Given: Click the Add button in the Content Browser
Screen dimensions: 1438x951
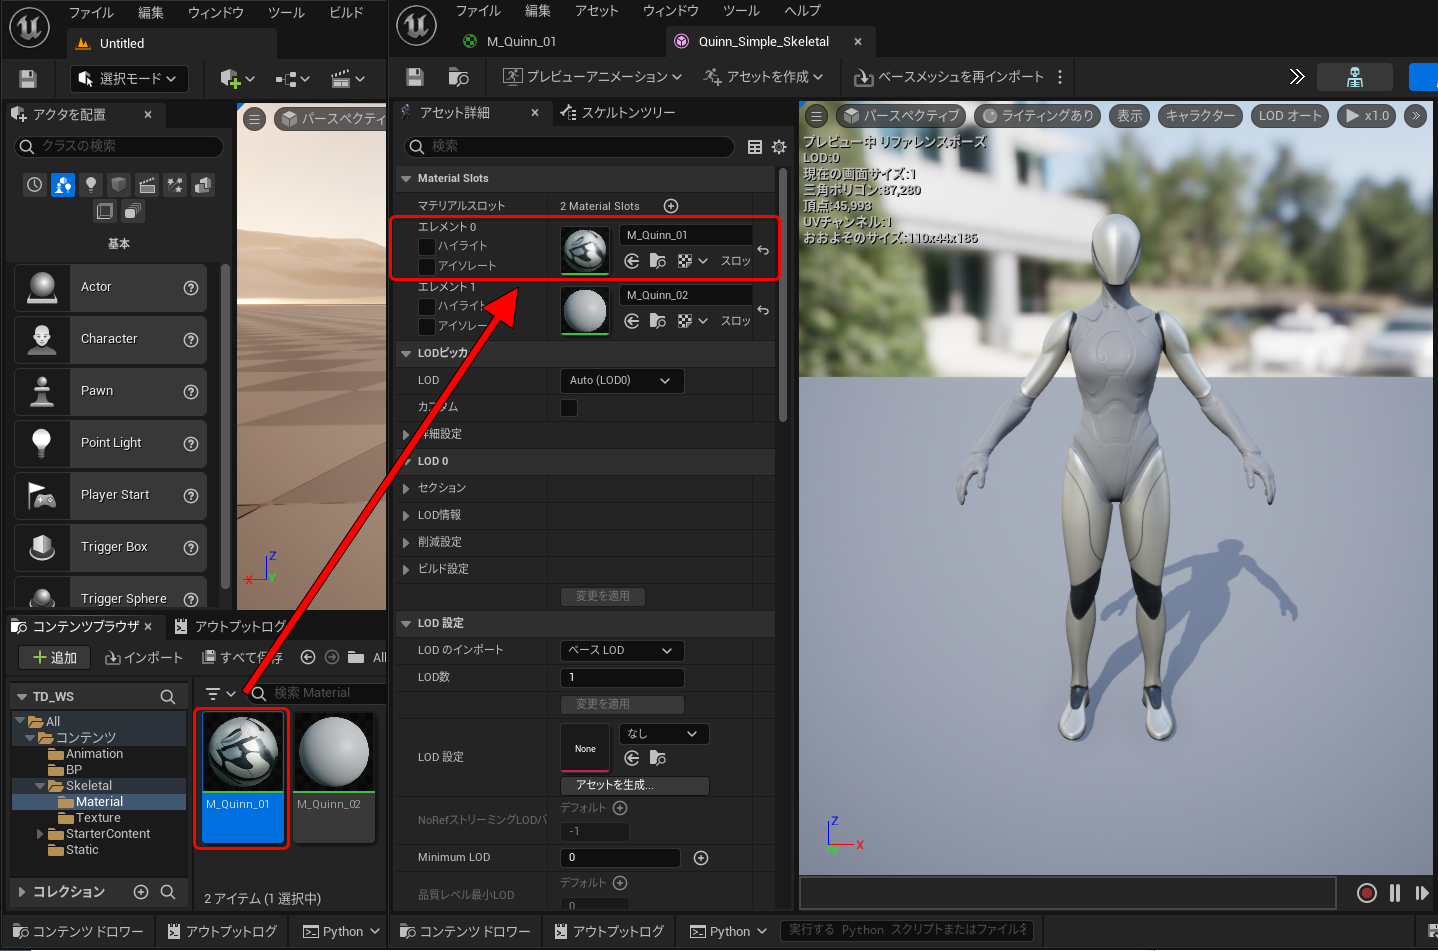Looking at the screenshot, I should click(55, 657).
